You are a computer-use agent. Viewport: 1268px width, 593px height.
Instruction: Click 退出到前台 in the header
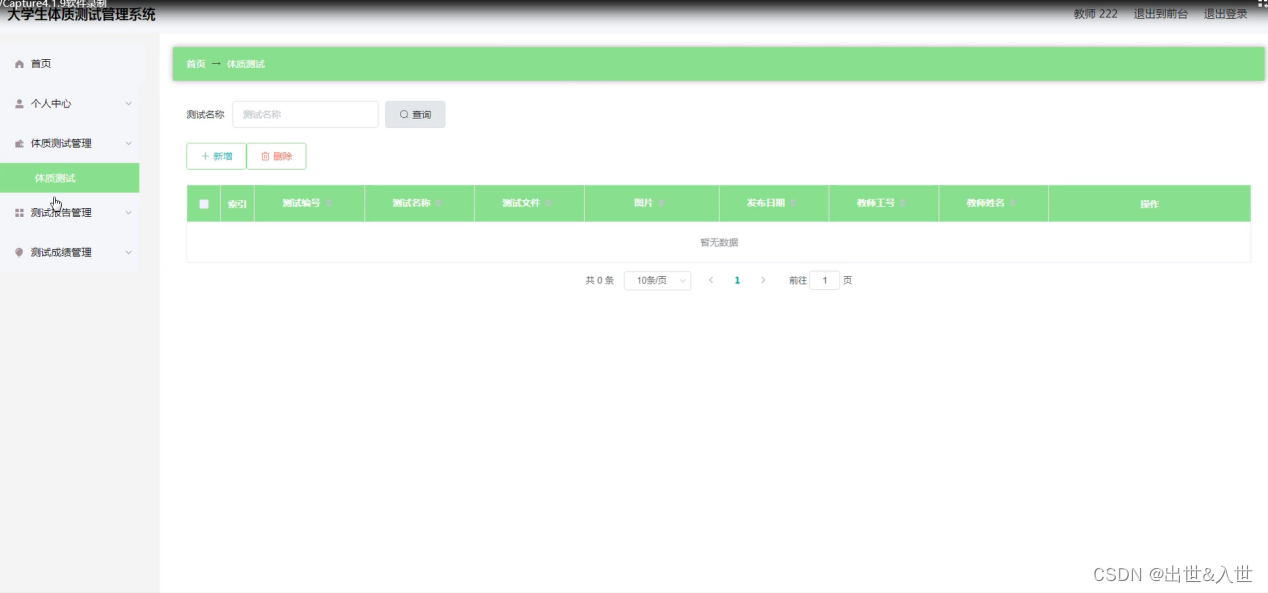click(x=1161, y=14)
